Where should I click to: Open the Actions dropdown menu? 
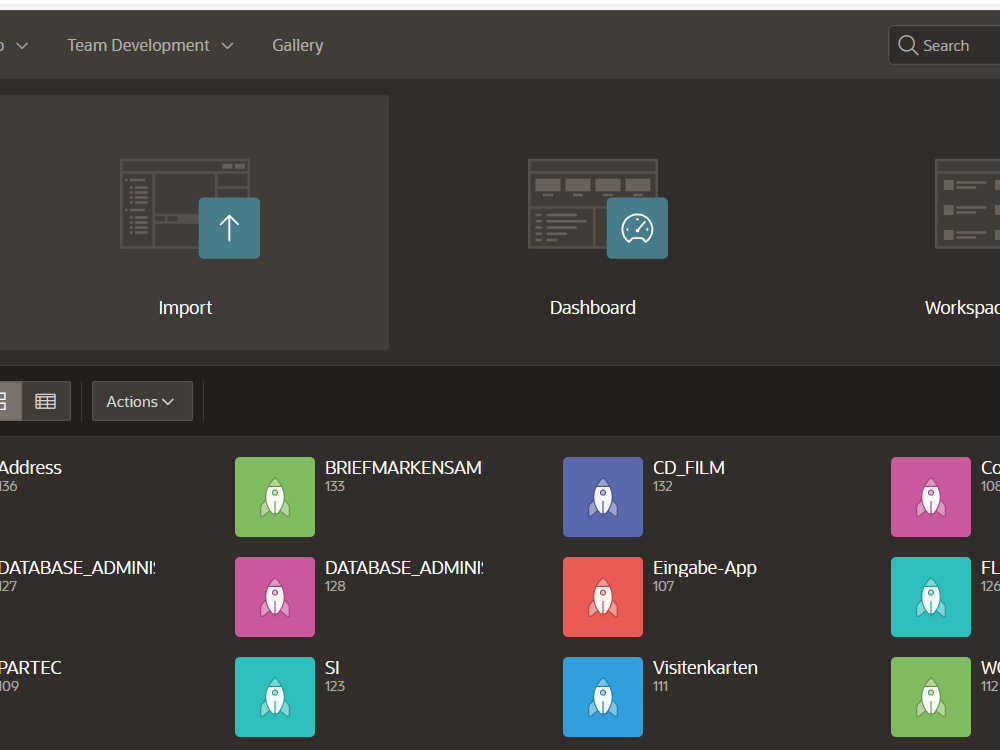tap(142, 401)
